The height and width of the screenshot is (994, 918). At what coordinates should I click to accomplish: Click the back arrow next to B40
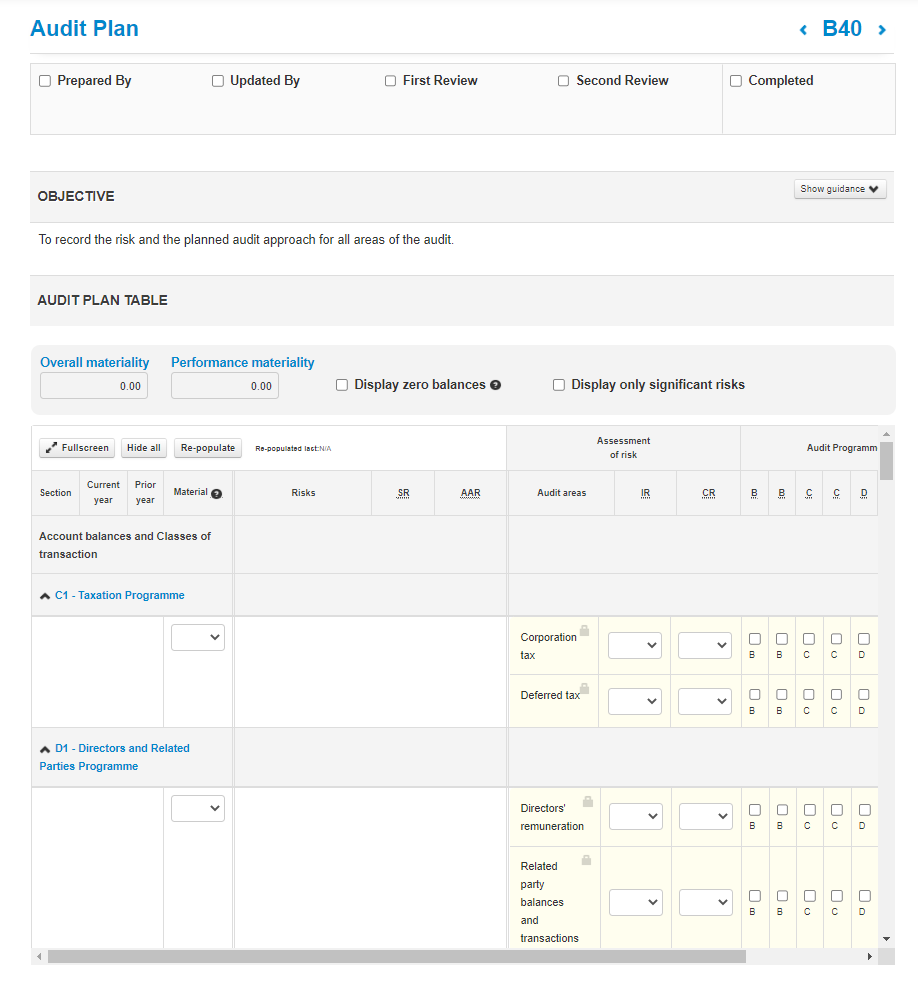tap(803, 29)
